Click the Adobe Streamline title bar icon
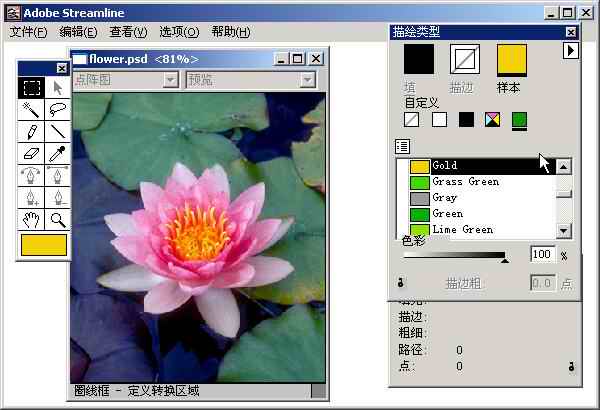Viewport: 600px width, 410px height. pos(14,13)
